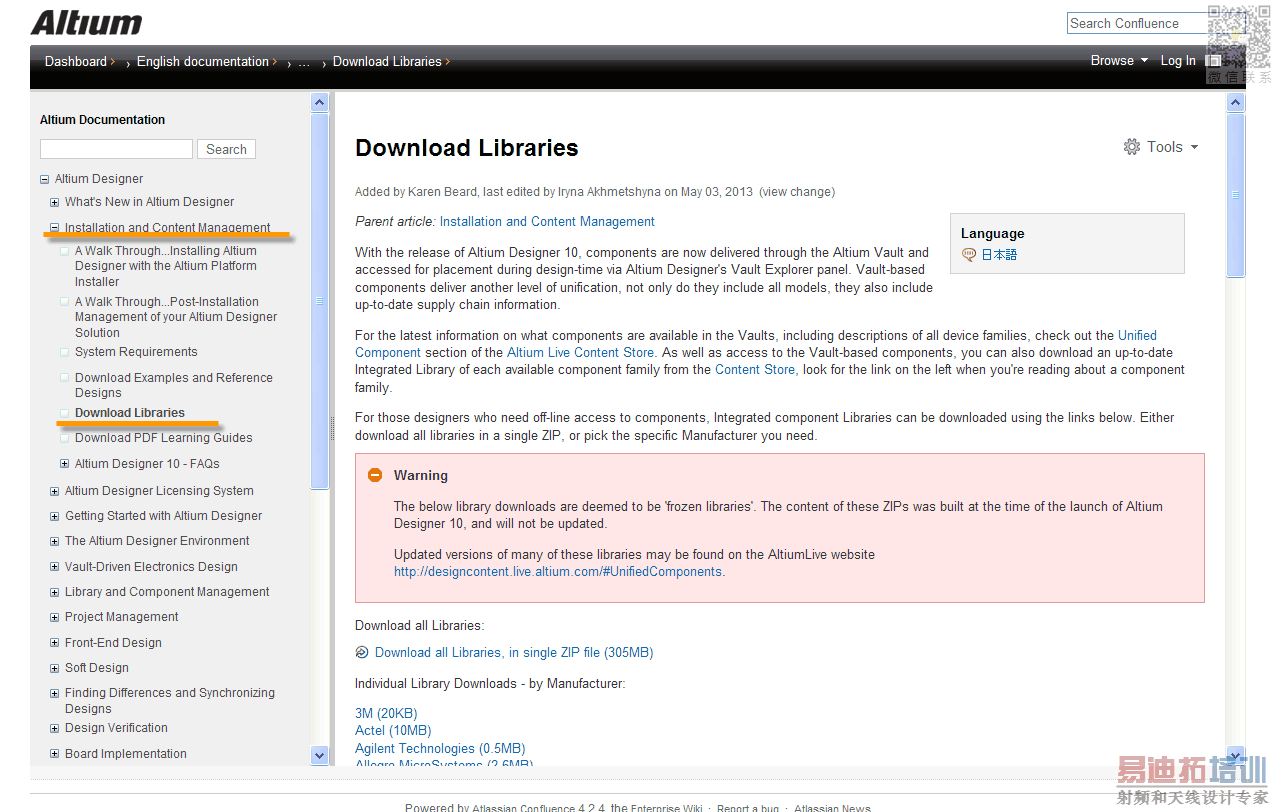Click the Content Store link

tap(755, 370)
